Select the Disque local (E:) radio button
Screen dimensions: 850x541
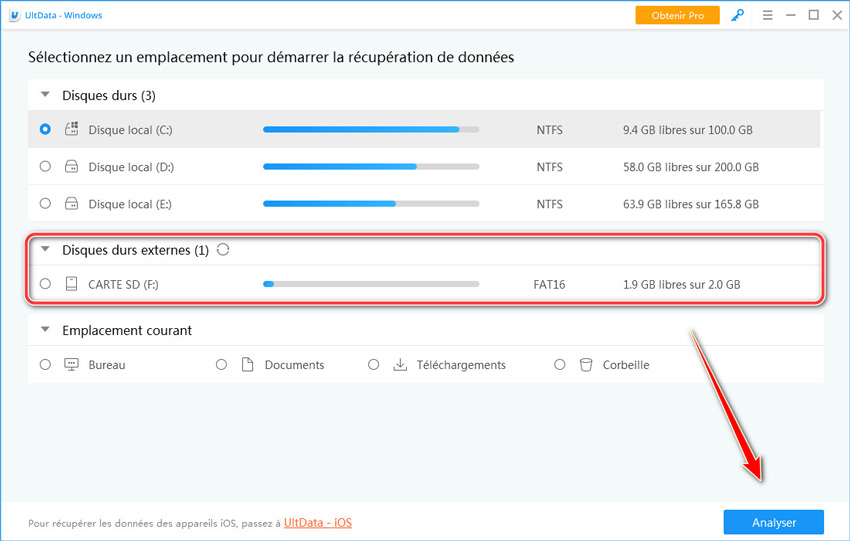coord(45,204)
